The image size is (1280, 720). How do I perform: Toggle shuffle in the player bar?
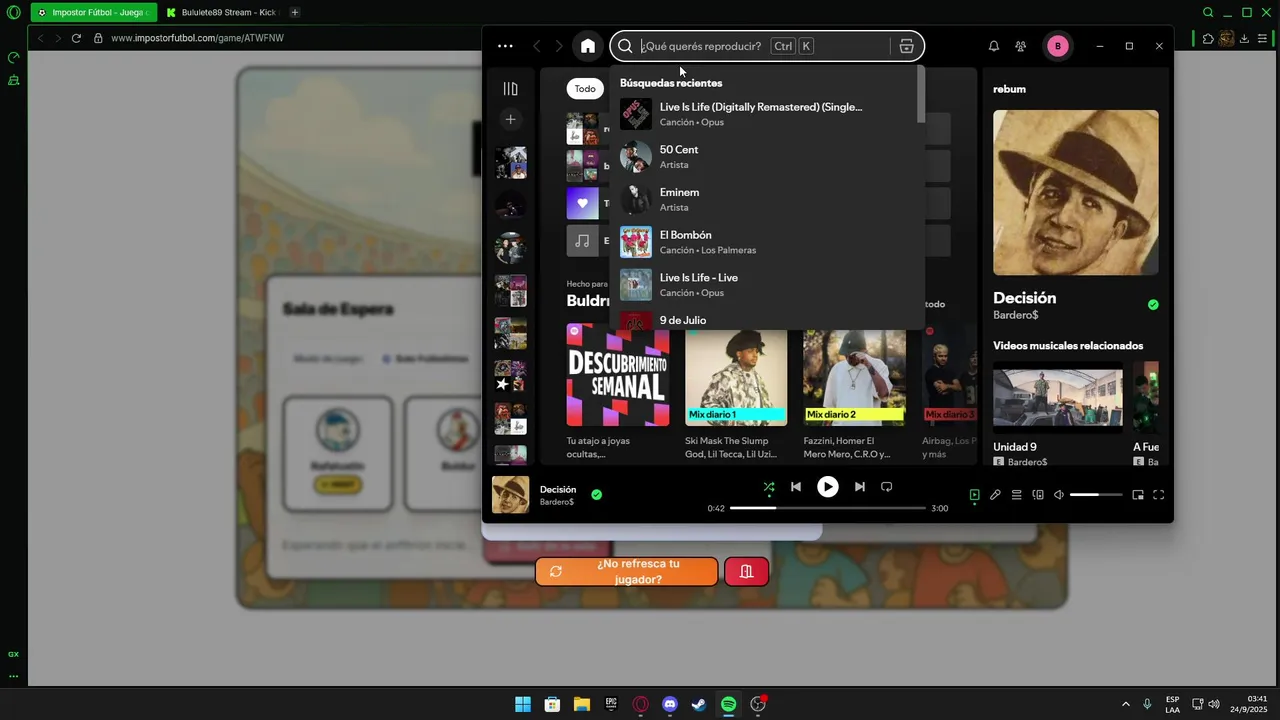point(769,487)
